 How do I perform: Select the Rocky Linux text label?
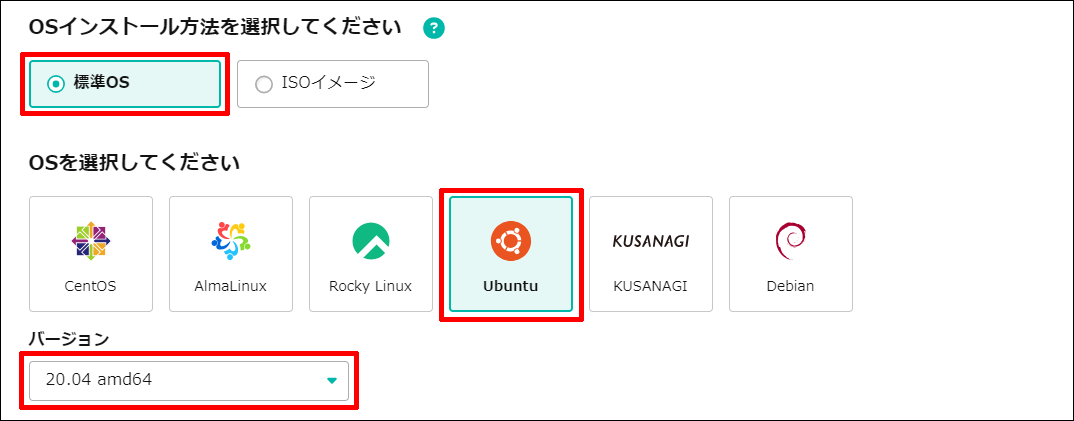click(371, 286)
